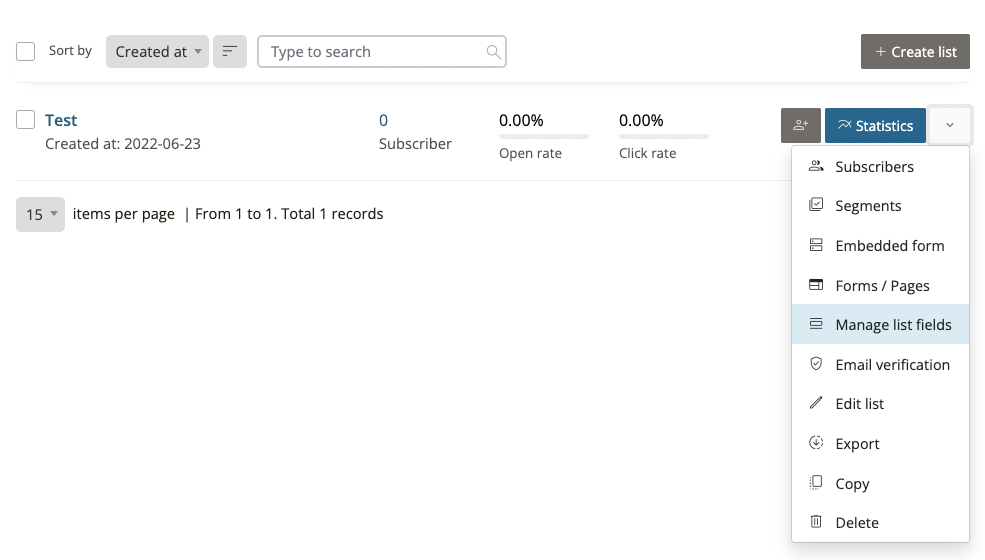Viewport: 985px width, 560px height.
Task: Click the Subscribers people icon in menu
Action: tap(816, 167)
